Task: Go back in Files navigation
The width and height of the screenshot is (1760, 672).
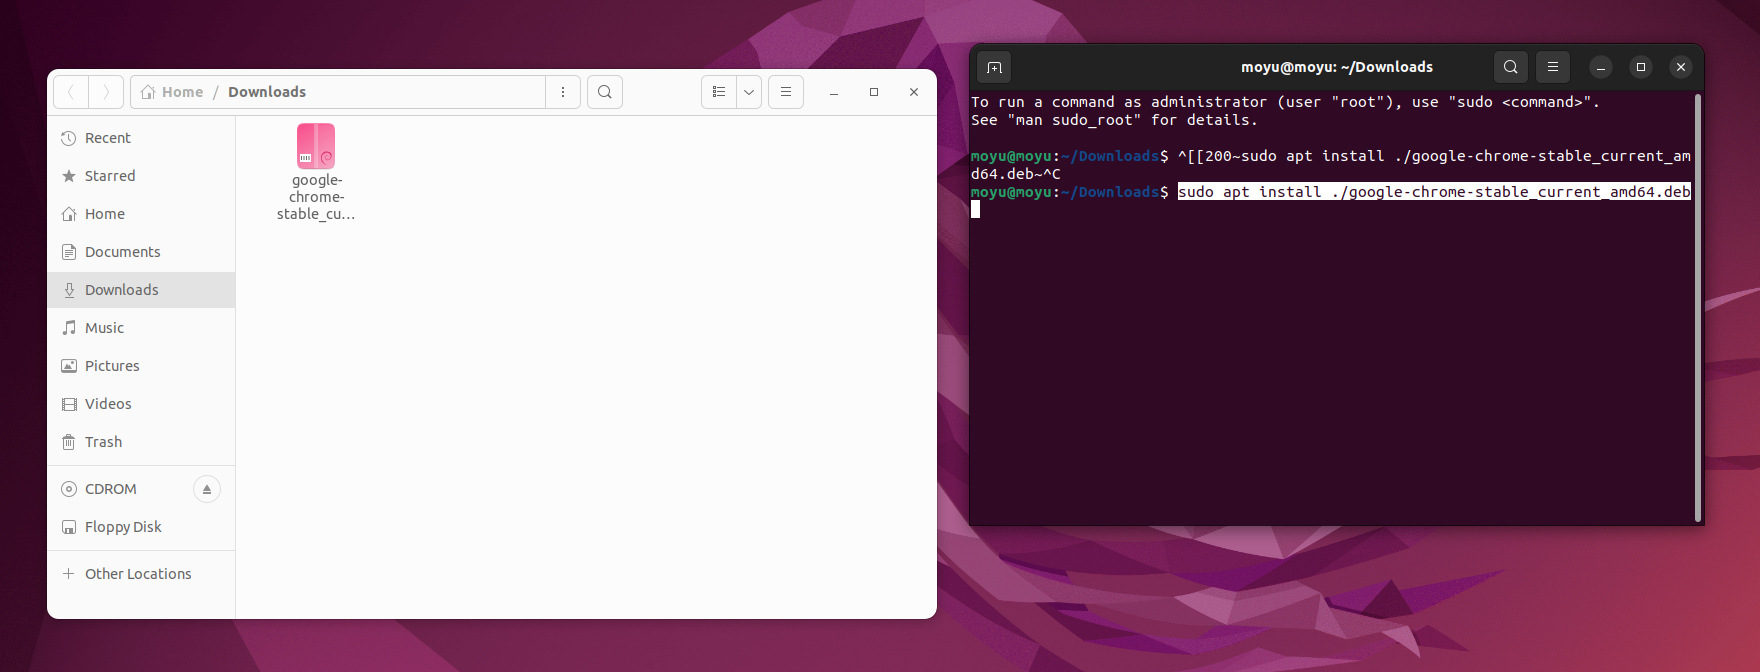Action: (71, 92)
